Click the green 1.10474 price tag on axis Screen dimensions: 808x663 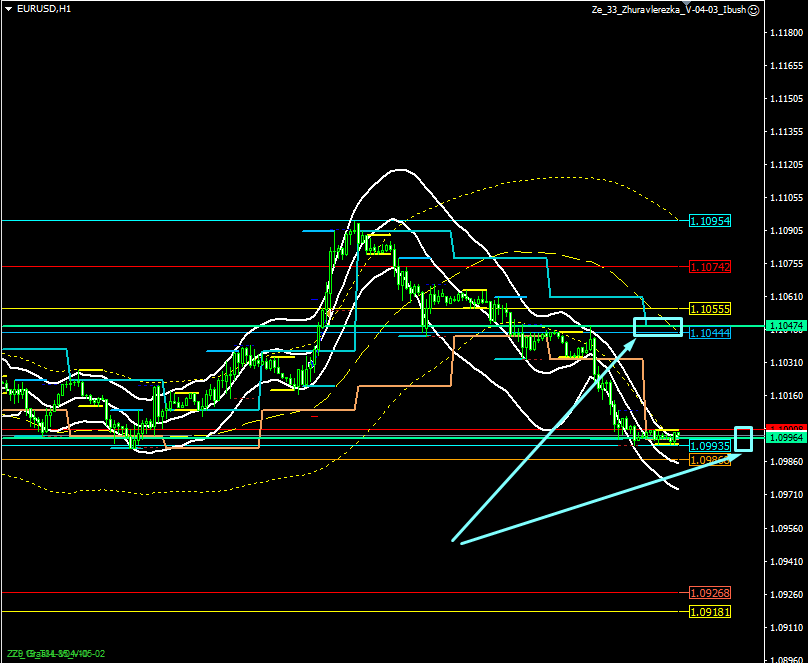786,326
